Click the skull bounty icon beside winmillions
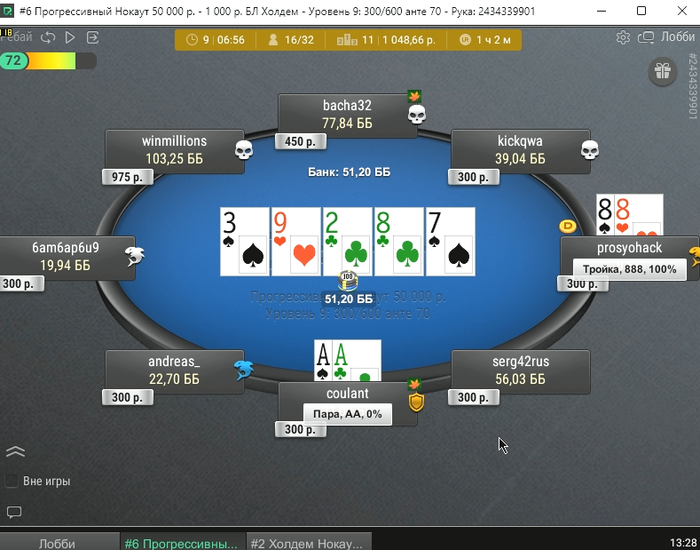This screenshot has height=550, width=700. (244, 150)
